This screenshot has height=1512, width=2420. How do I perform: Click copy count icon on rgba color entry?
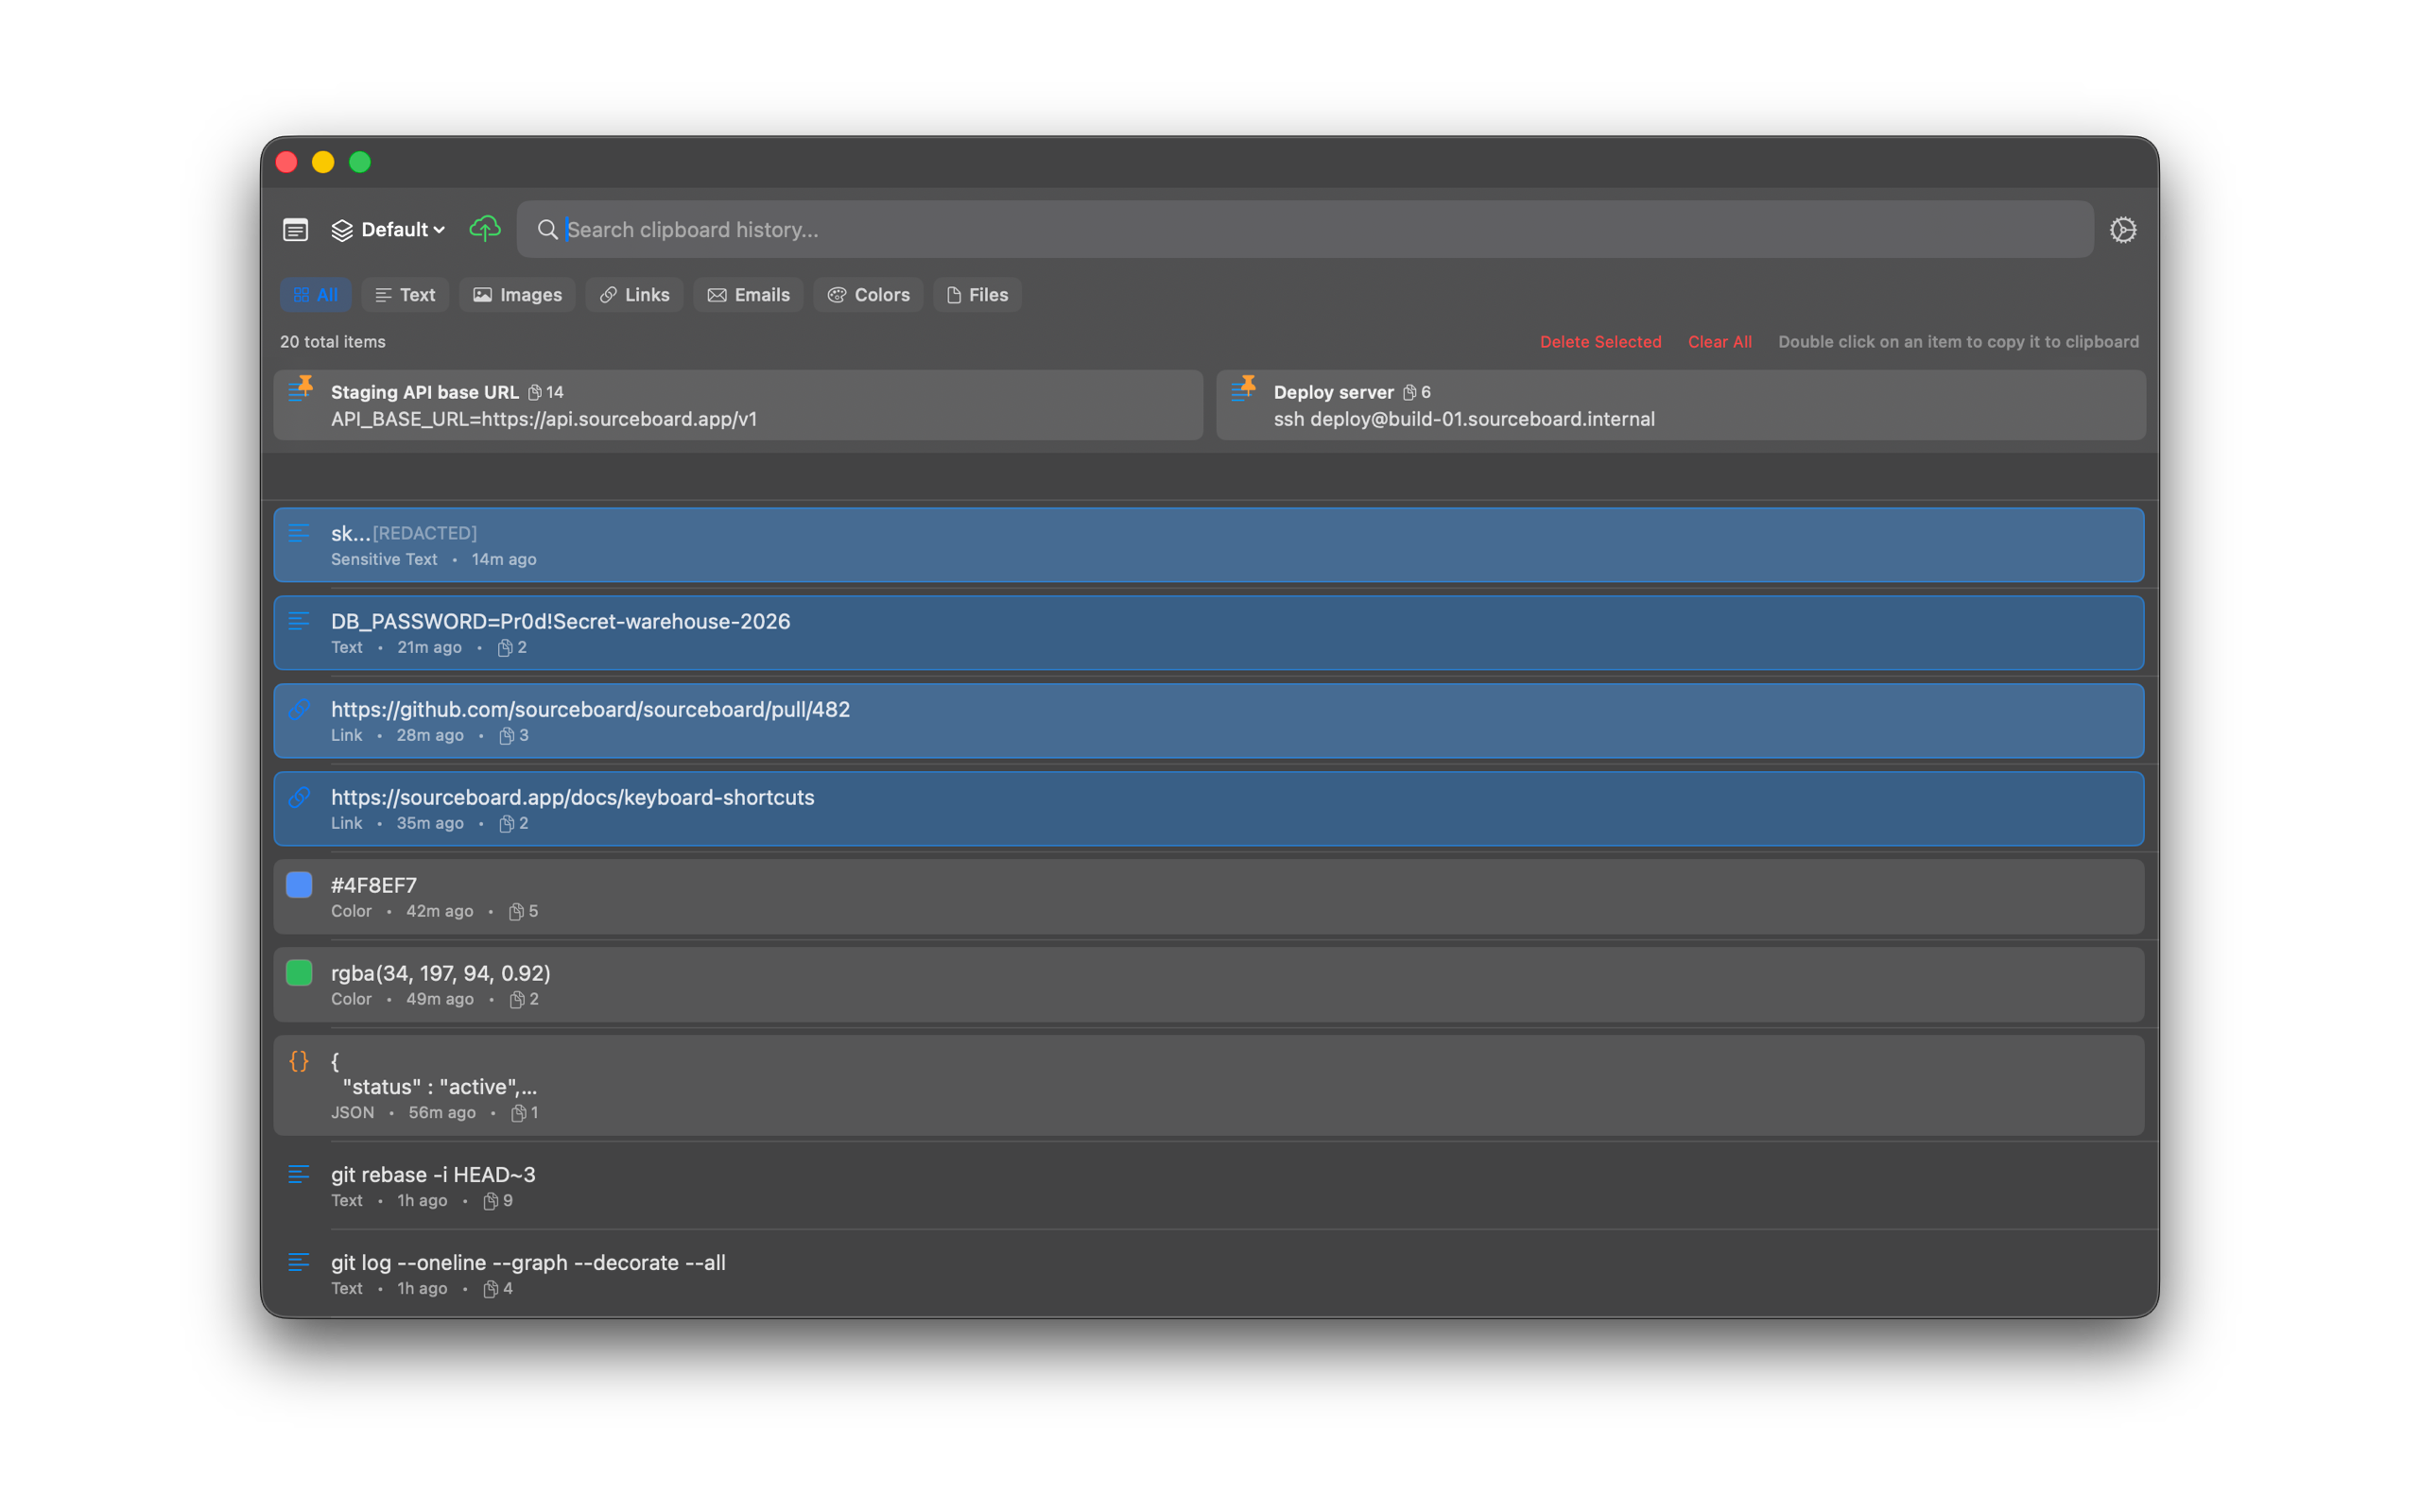[517, 1000]
